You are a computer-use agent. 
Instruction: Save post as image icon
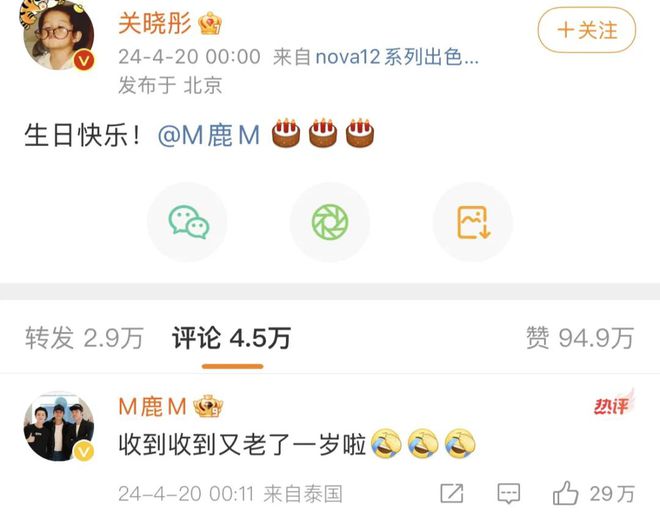473,222
